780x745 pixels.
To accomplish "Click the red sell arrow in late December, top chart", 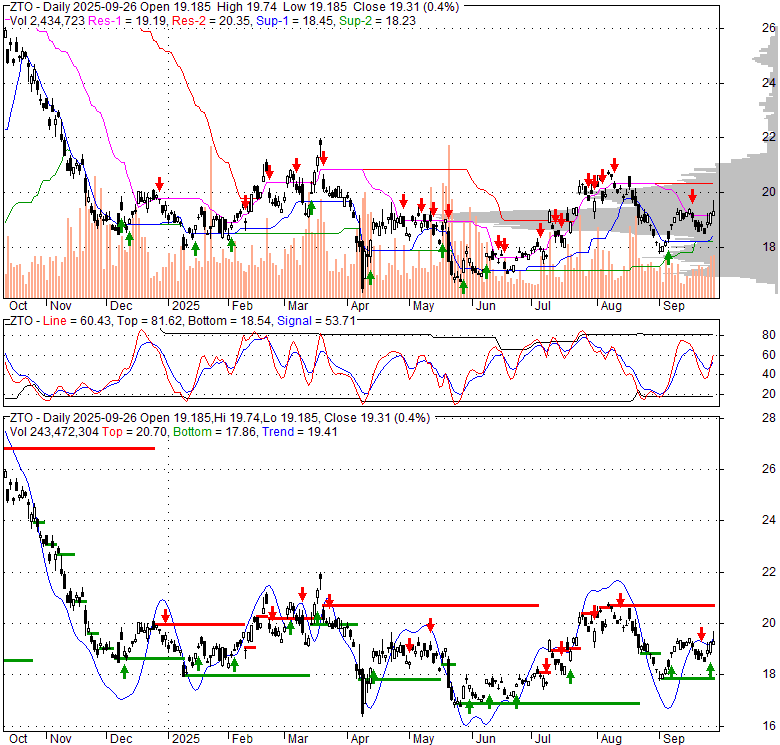I will coord(159,184).
